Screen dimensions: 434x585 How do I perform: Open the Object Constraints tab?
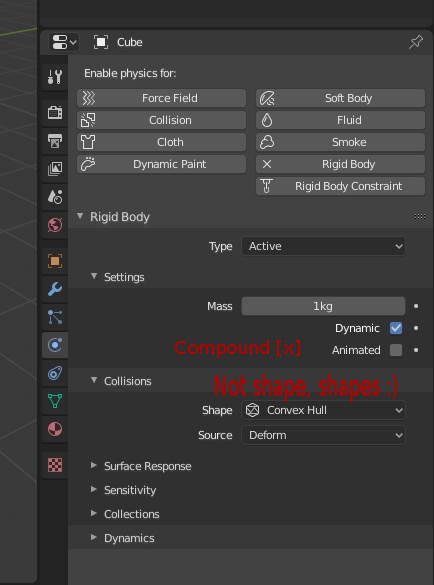click(55, 373)
